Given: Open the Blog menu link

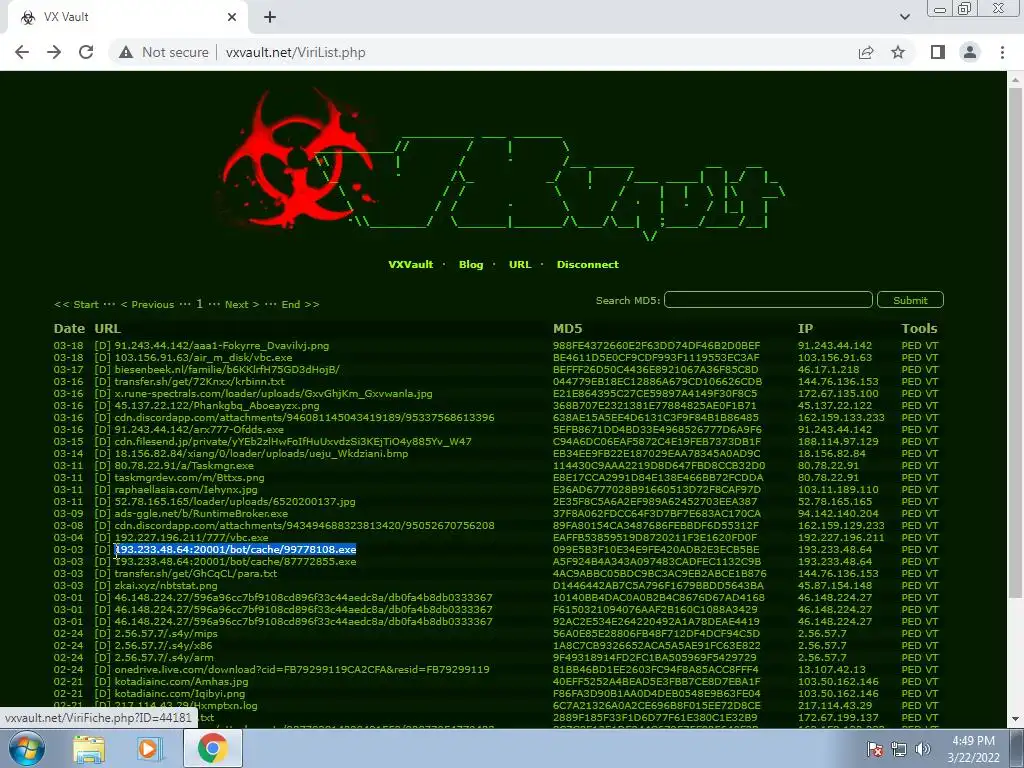Looking at the screenshot, I should [x=471, y=264].
